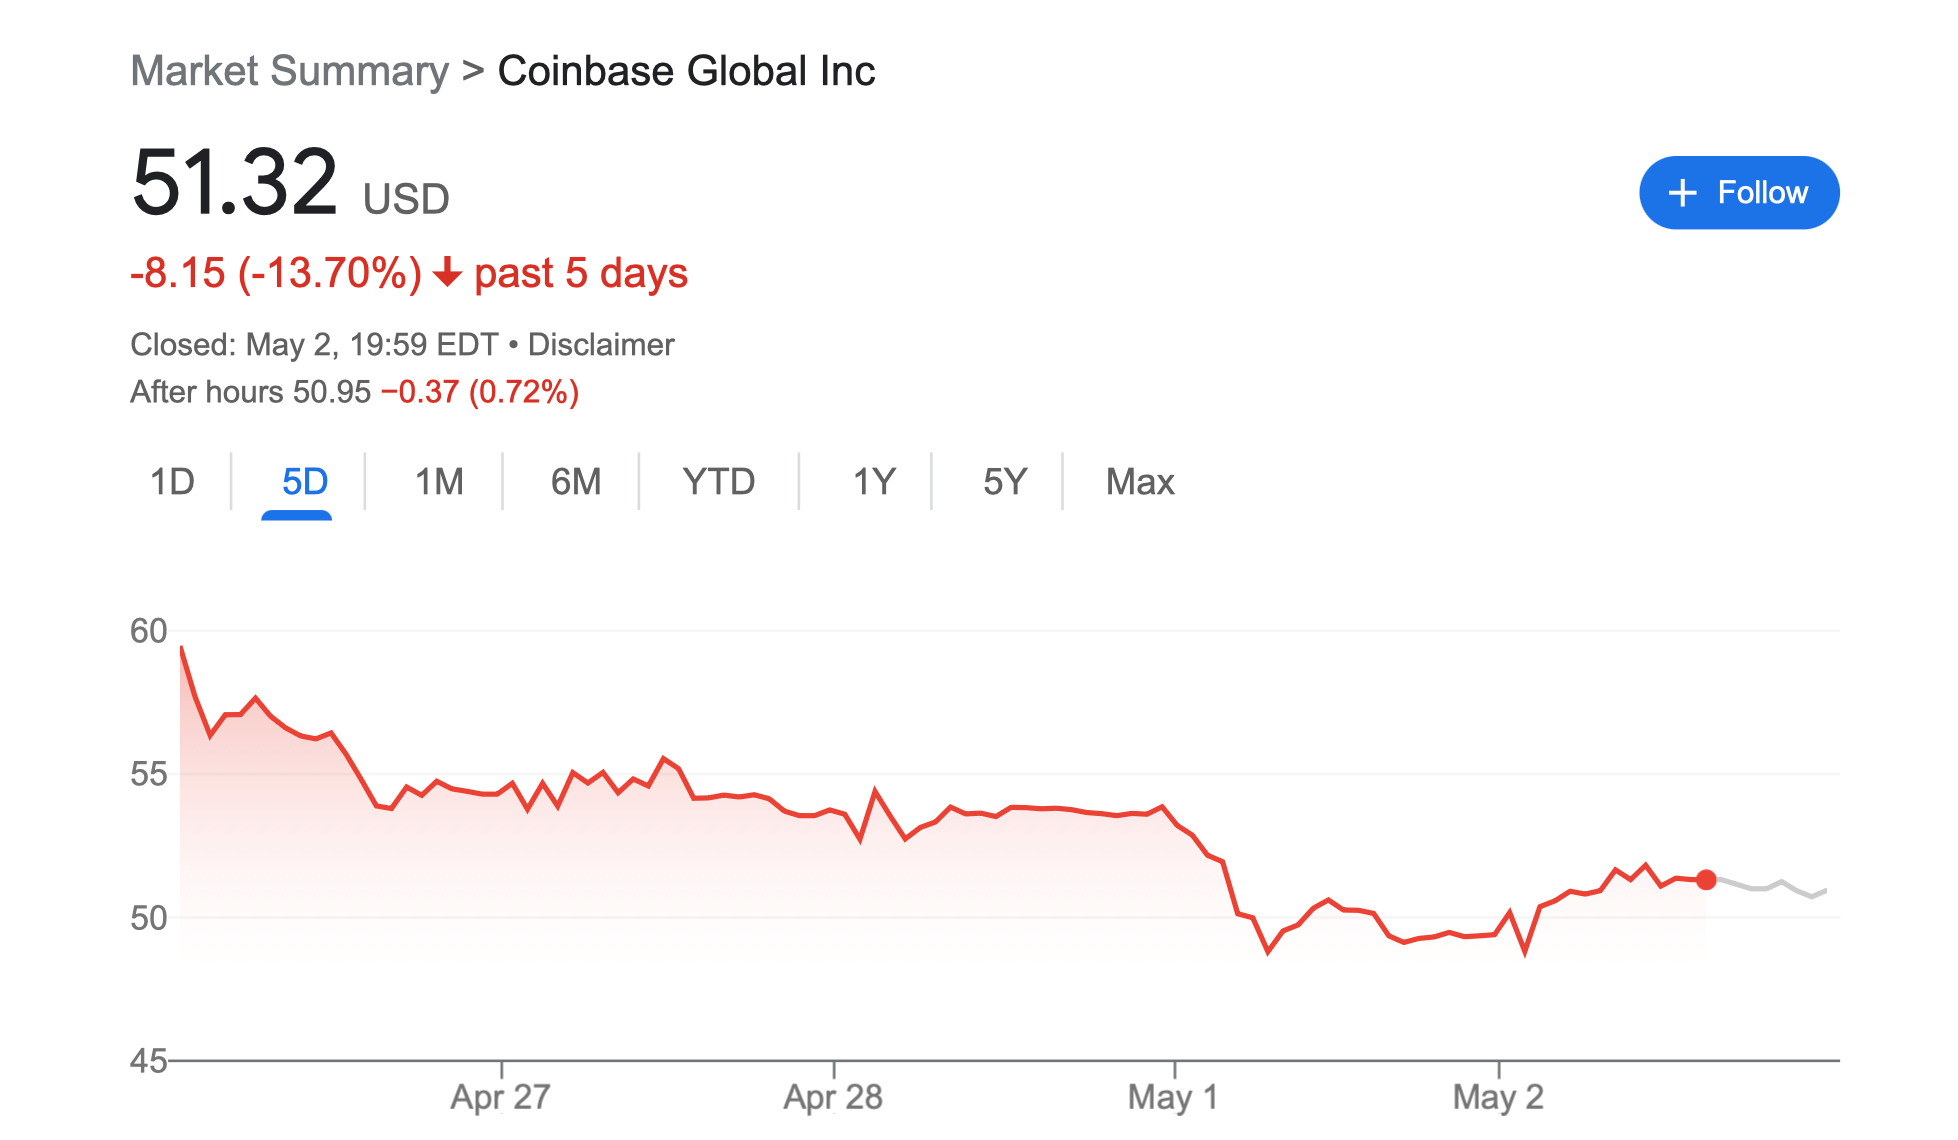Click the red closing-price dot on chart
Viewport: 1958px width, 1140px height.
tap(1706, 880)
